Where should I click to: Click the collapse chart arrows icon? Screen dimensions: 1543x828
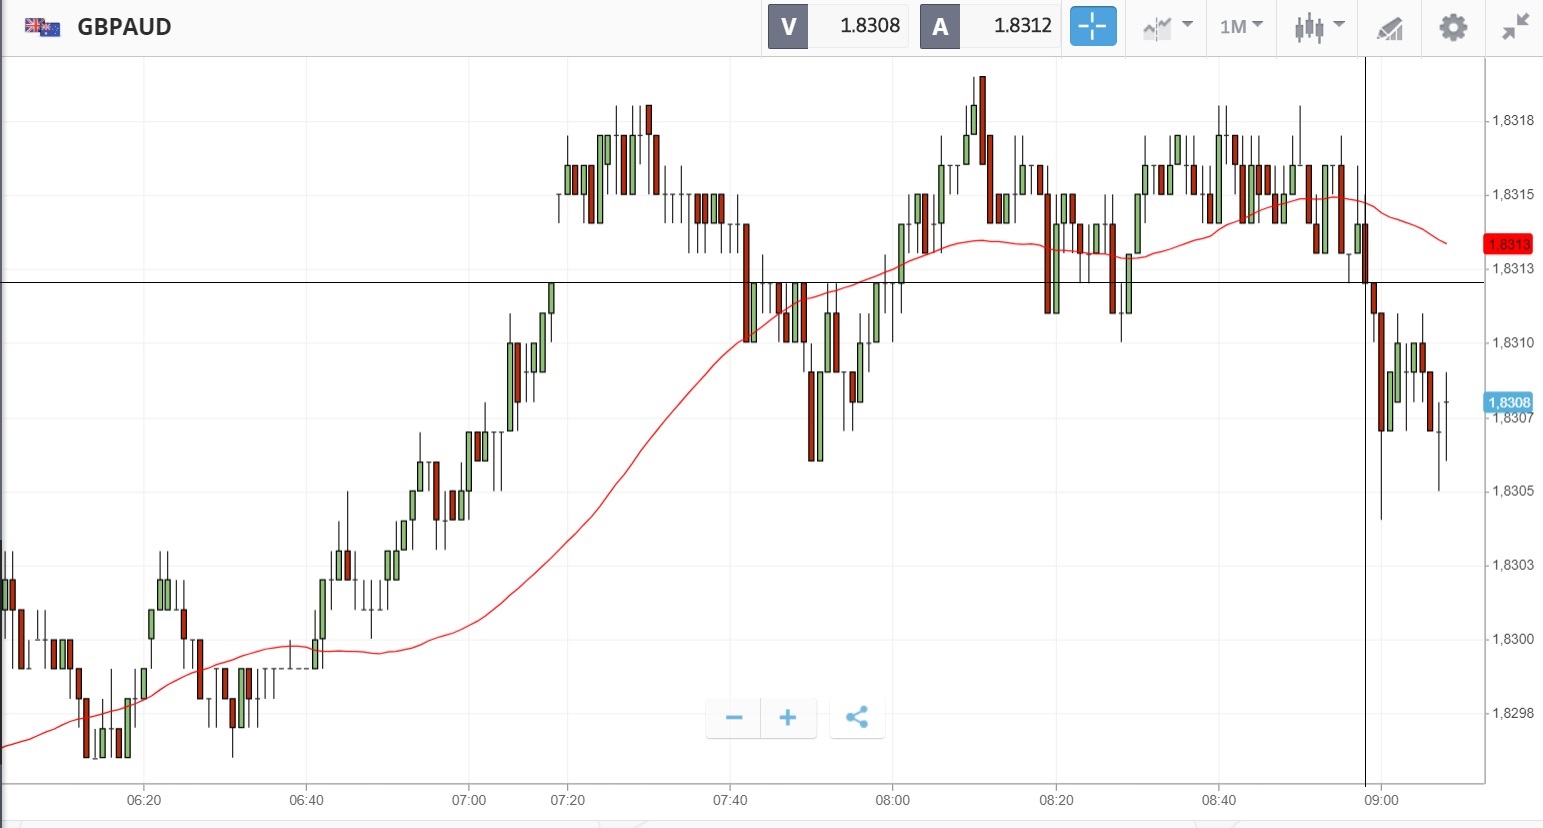[1516, 27]
